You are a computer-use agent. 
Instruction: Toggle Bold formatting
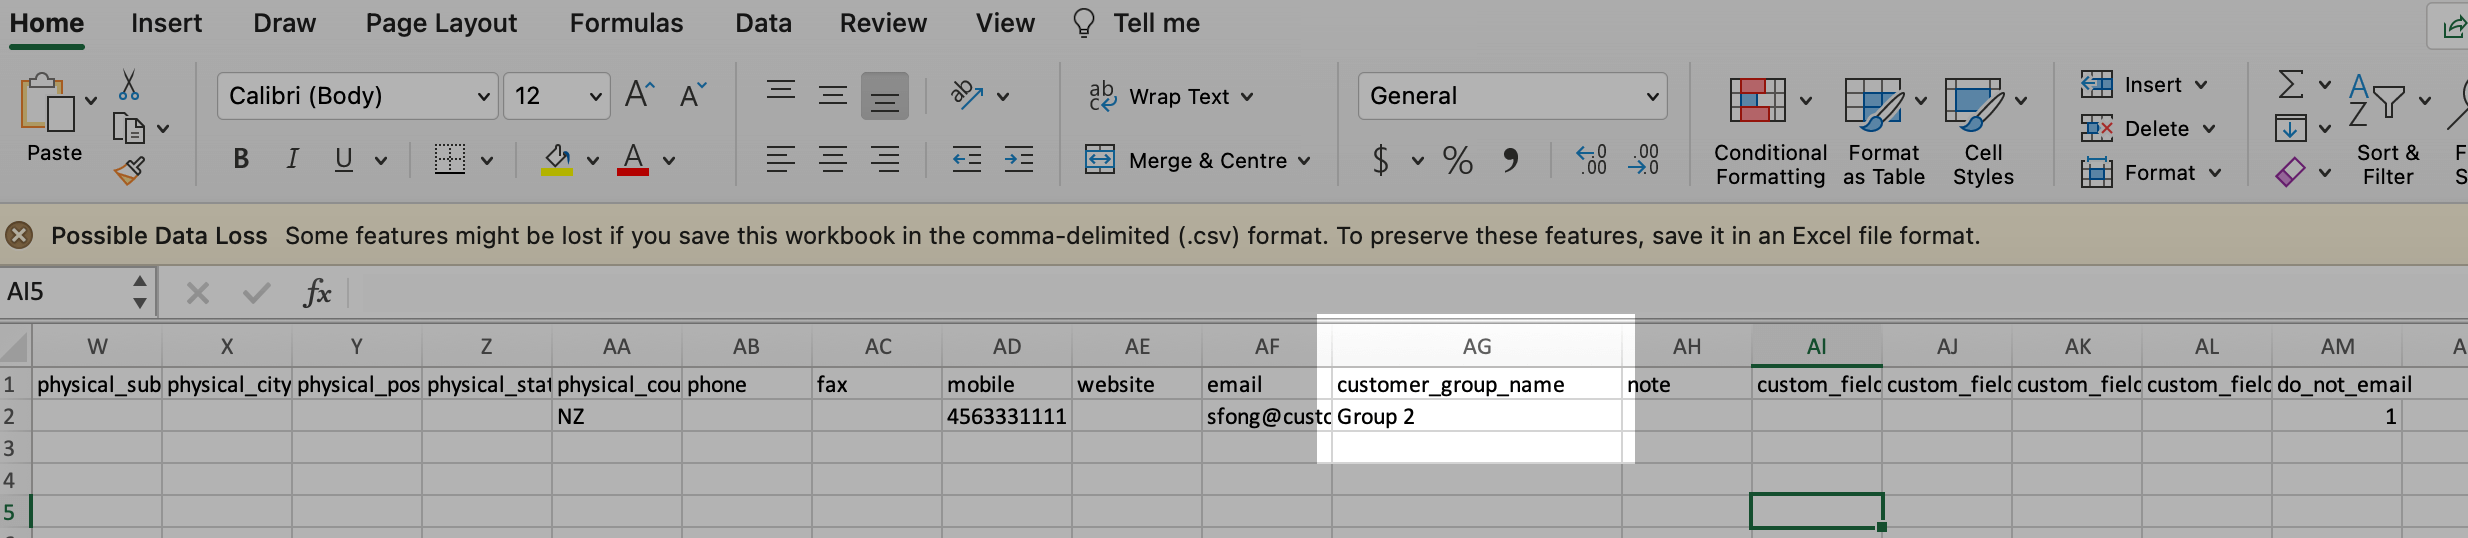pyautogui.click(x=241, y=160)
